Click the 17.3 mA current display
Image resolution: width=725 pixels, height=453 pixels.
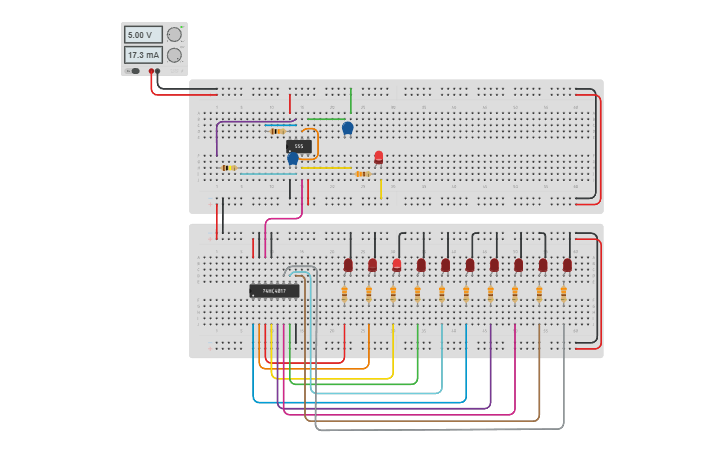click(143, 55)
